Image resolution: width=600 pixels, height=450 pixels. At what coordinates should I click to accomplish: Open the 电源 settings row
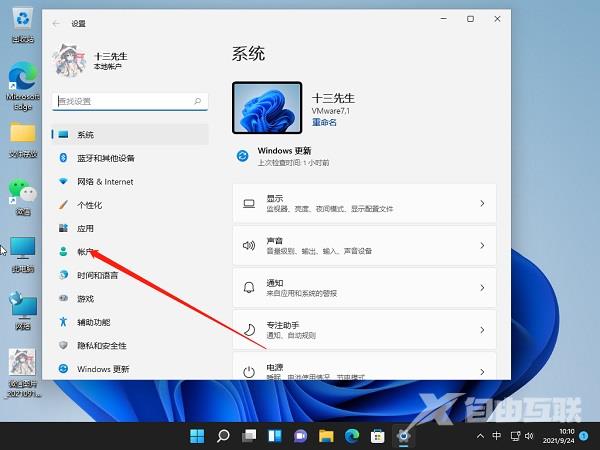pyautogui.click(x=364, y=366)
